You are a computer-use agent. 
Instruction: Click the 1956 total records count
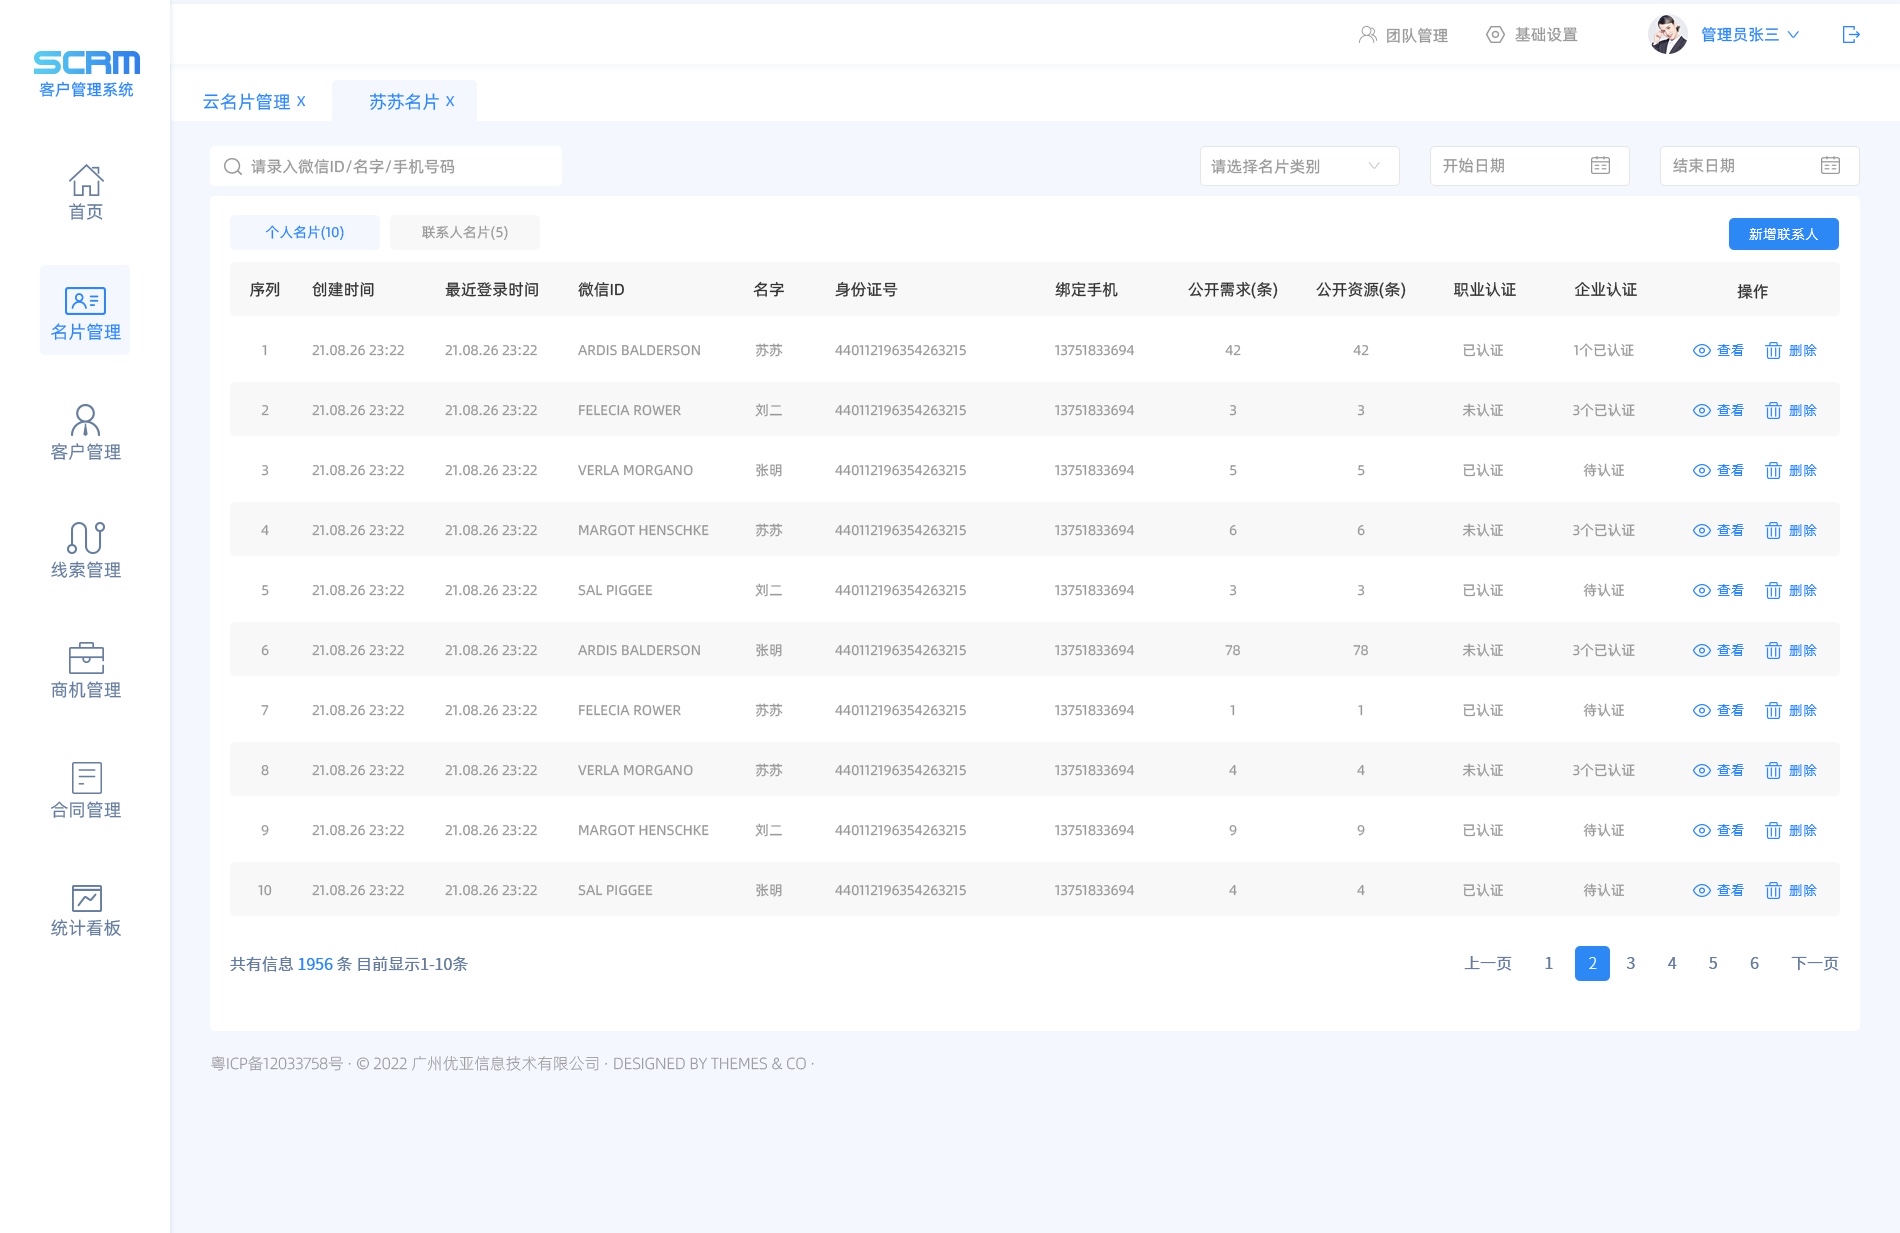[x=315, y=964]
